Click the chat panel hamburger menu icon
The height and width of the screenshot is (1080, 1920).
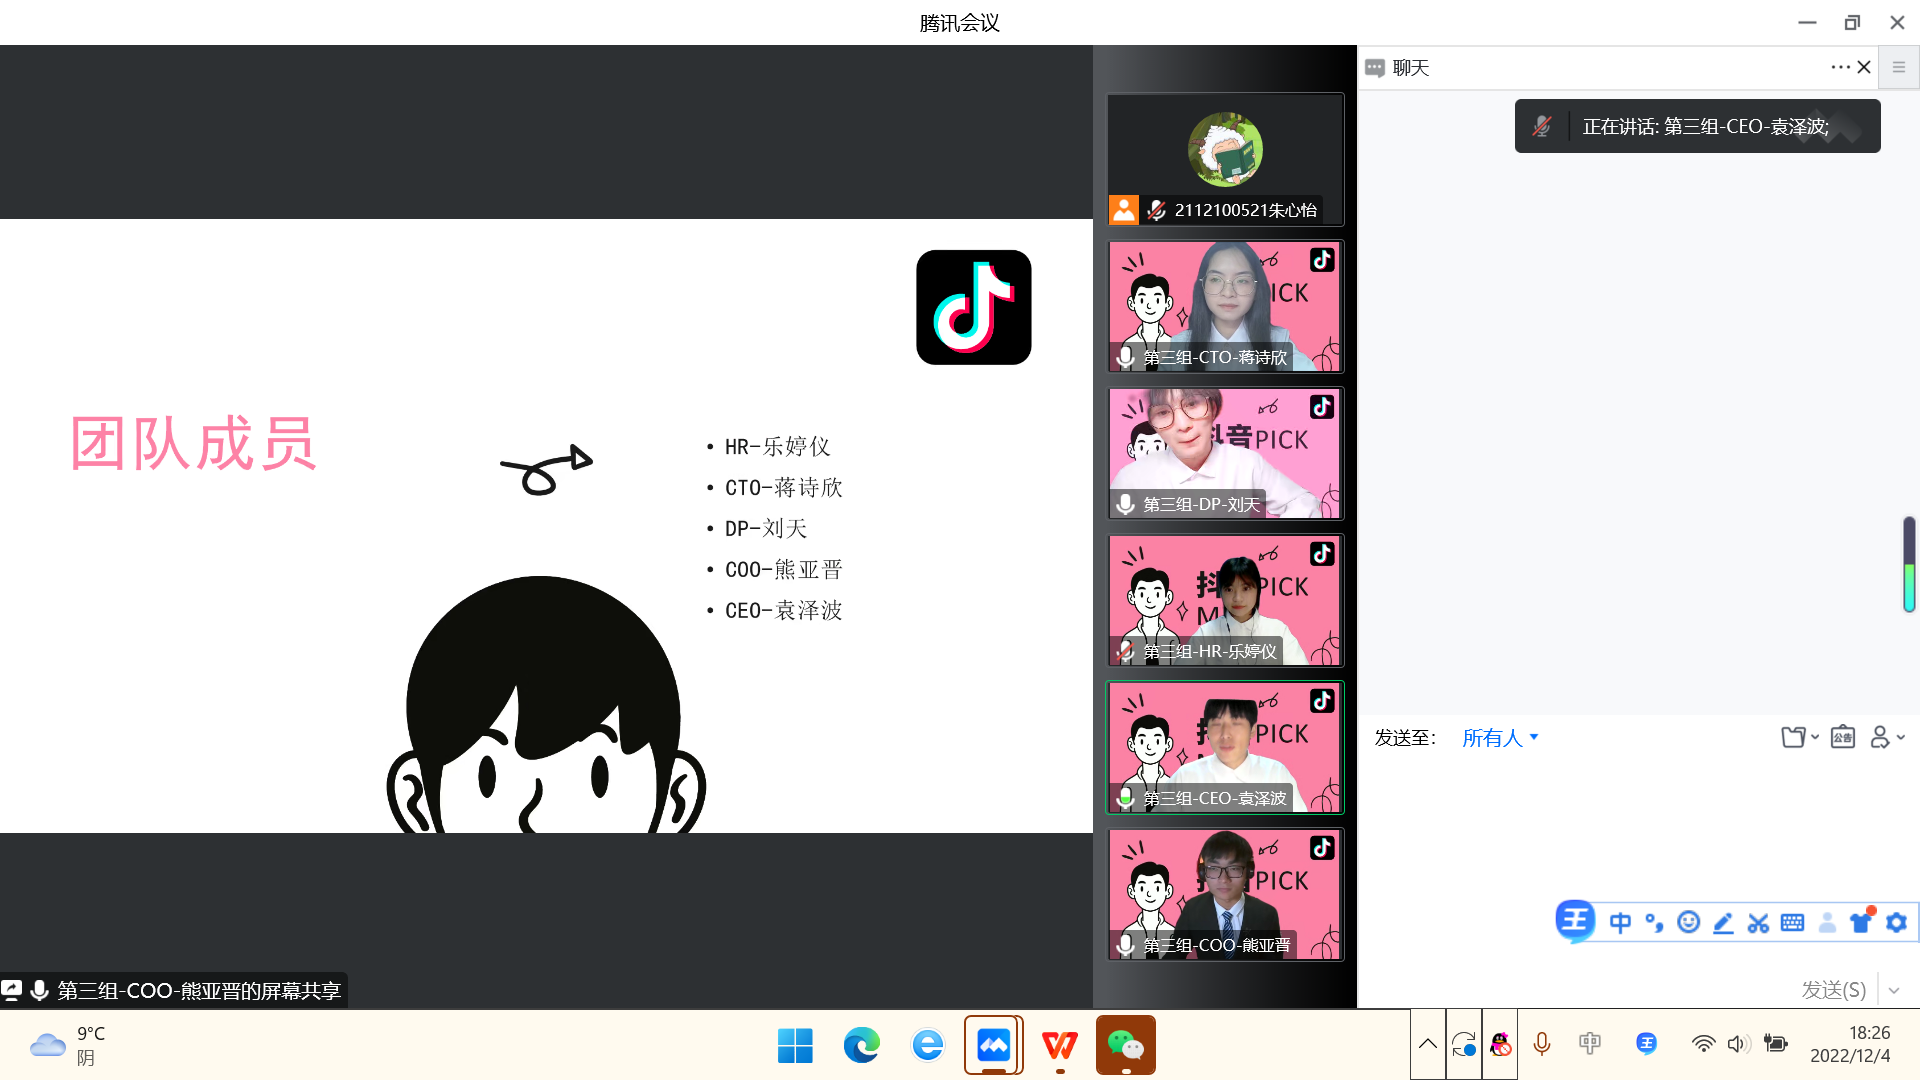point(1898,67)
